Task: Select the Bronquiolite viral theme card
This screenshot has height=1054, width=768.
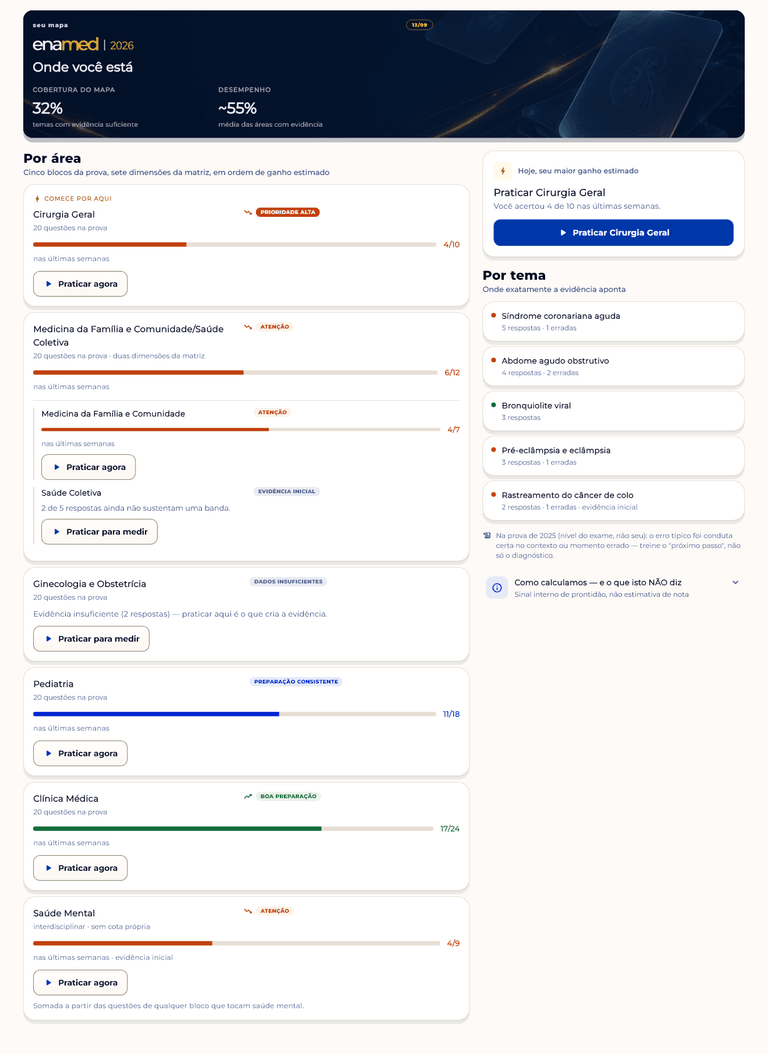Action: (613, 411)
